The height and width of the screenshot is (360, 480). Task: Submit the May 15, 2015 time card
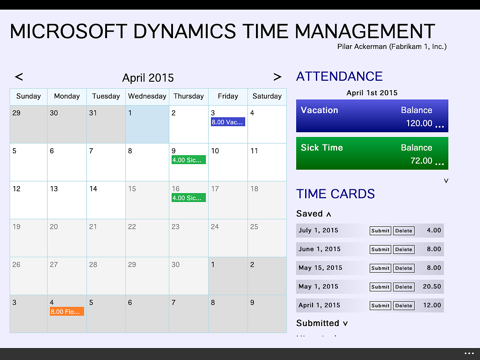tap(380, 268)
